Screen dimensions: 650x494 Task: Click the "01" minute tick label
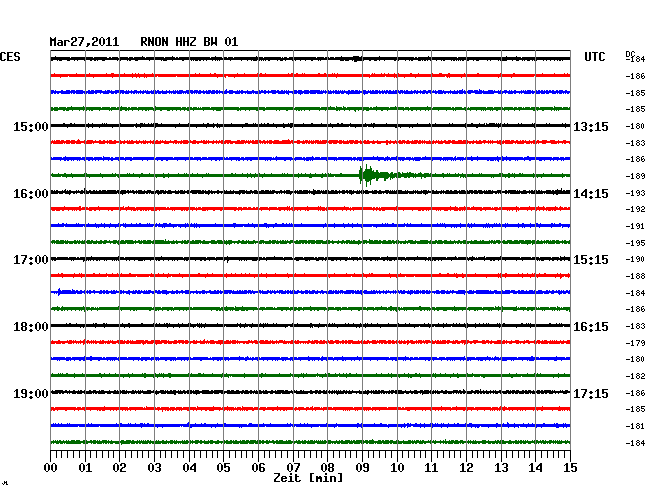85,468
